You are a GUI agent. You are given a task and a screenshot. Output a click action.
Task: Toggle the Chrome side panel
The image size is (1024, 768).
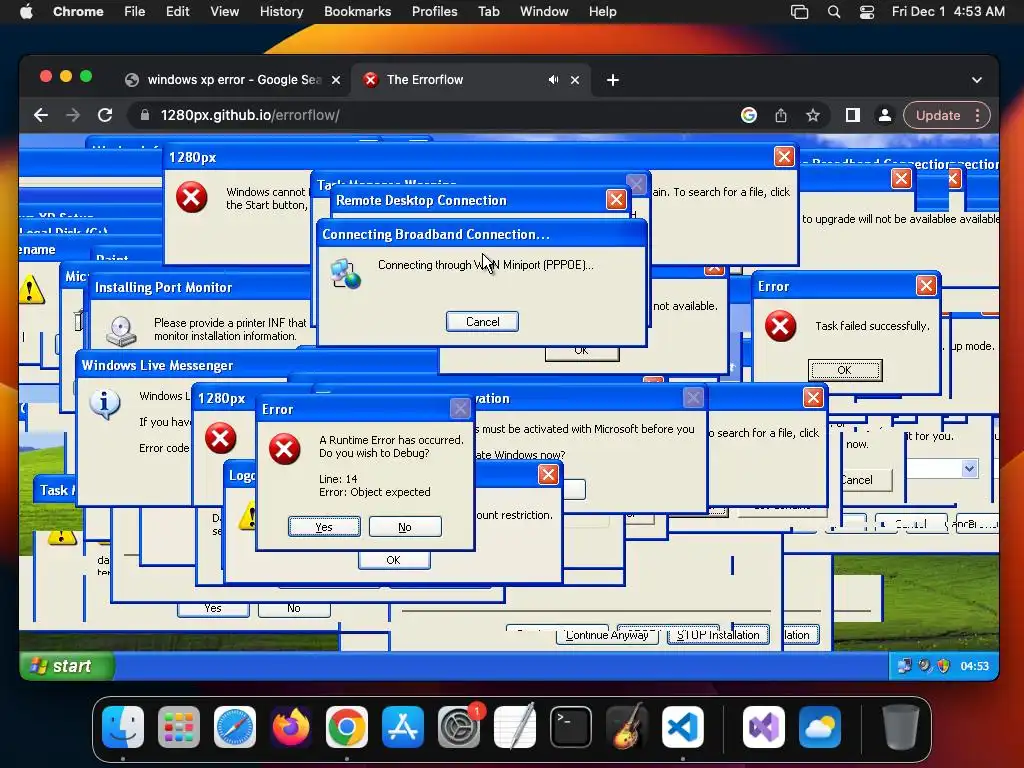pos(852,116)
